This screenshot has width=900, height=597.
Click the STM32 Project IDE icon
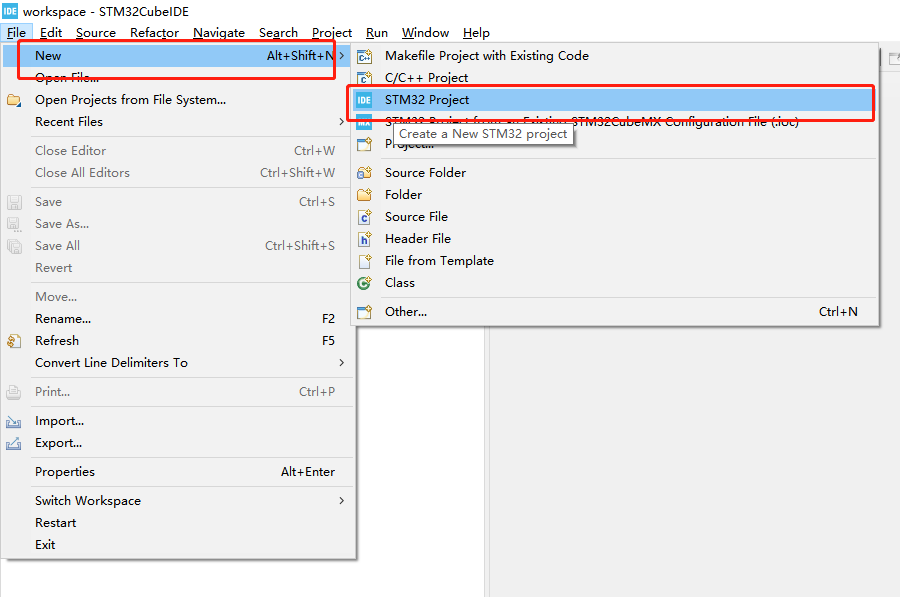click(x=364, y=100)
